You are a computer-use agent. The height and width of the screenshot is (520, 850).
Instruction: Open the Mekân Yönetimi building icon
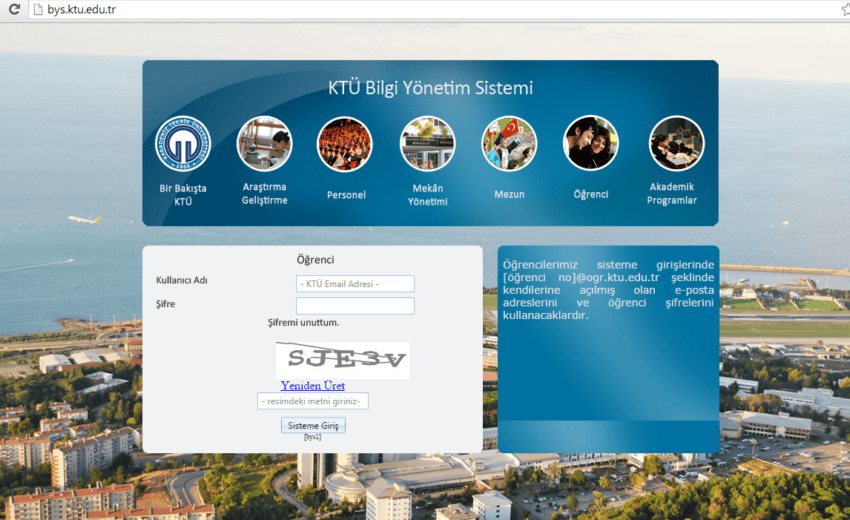pos(428,144)
